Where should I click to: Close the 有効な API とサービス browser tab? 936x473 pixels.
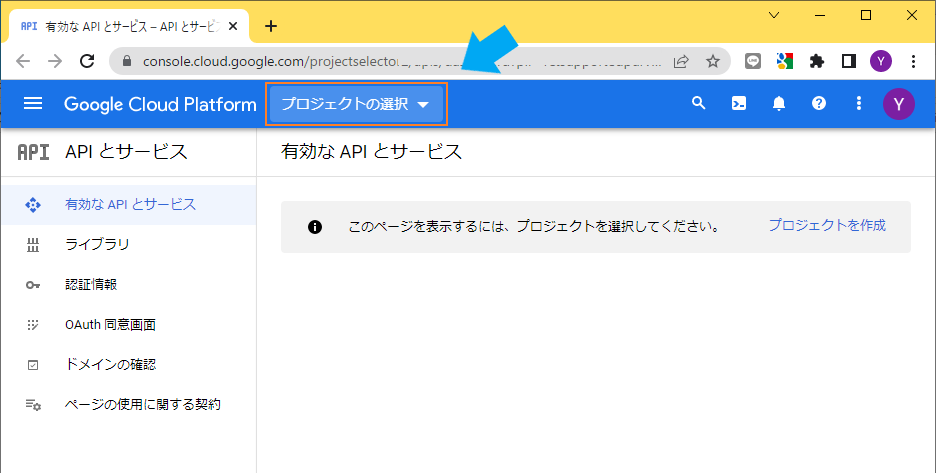tap(233, 26)
